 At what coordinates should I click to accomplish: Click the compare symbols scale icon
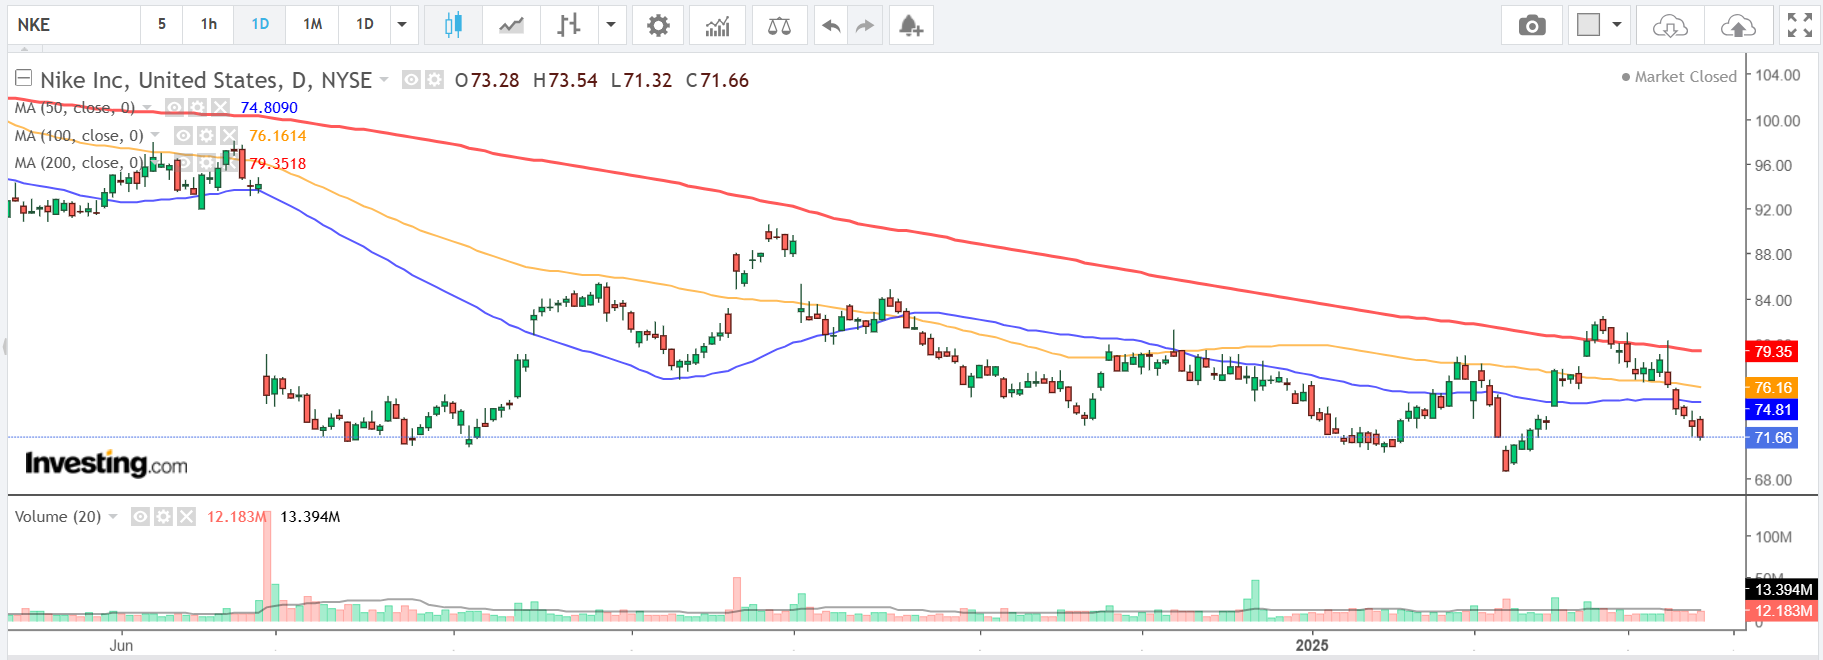click(779, 25)
